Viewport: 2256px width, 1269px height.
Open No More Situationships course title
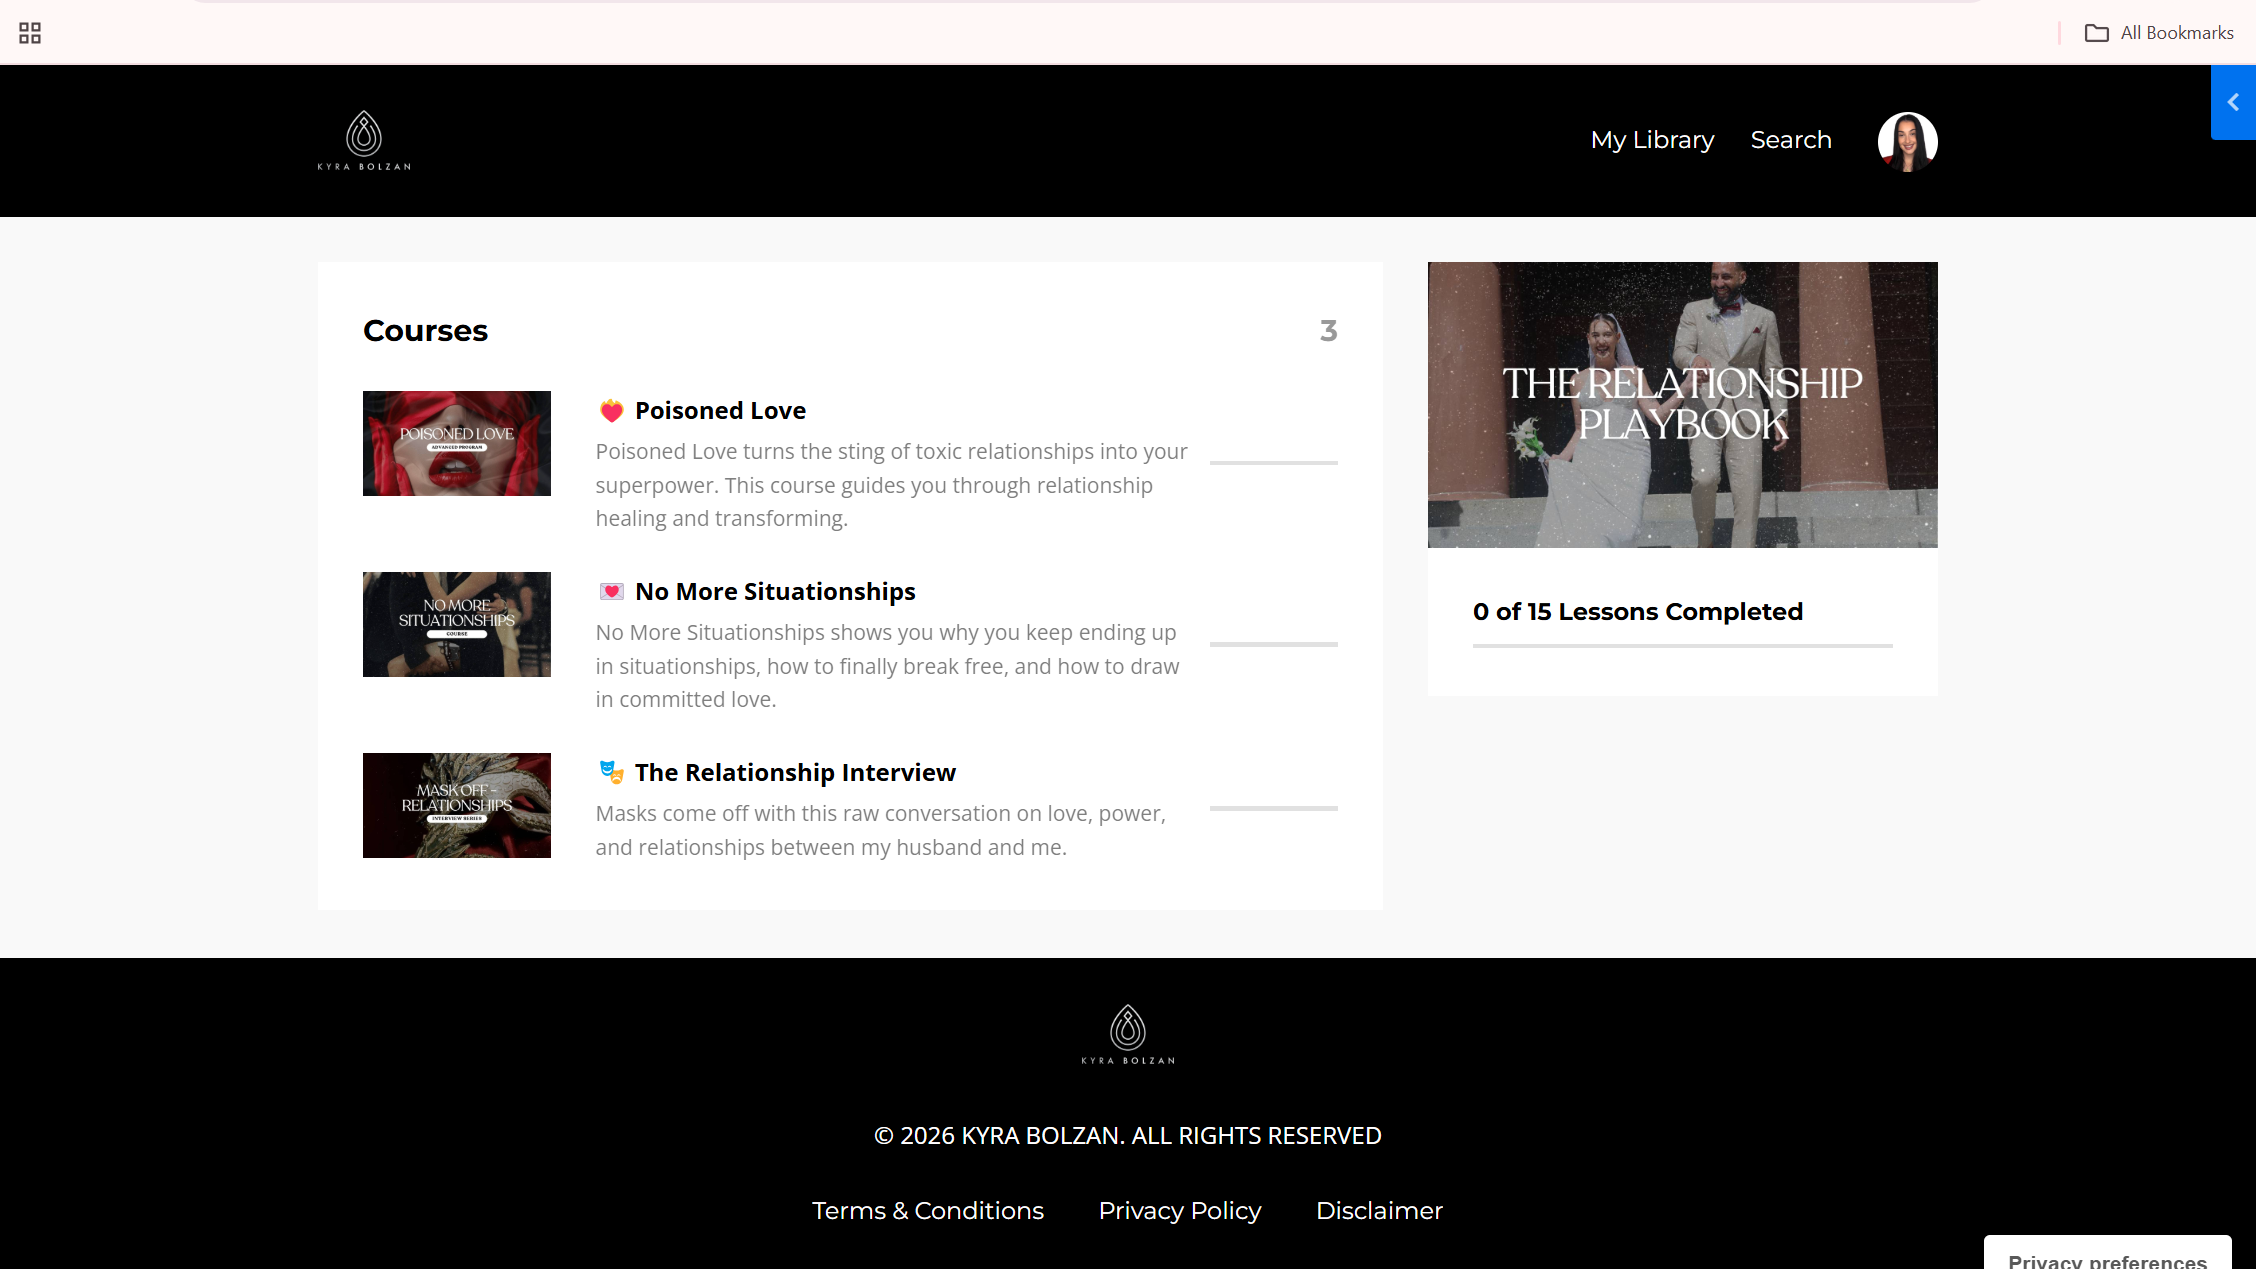[775, 592]
